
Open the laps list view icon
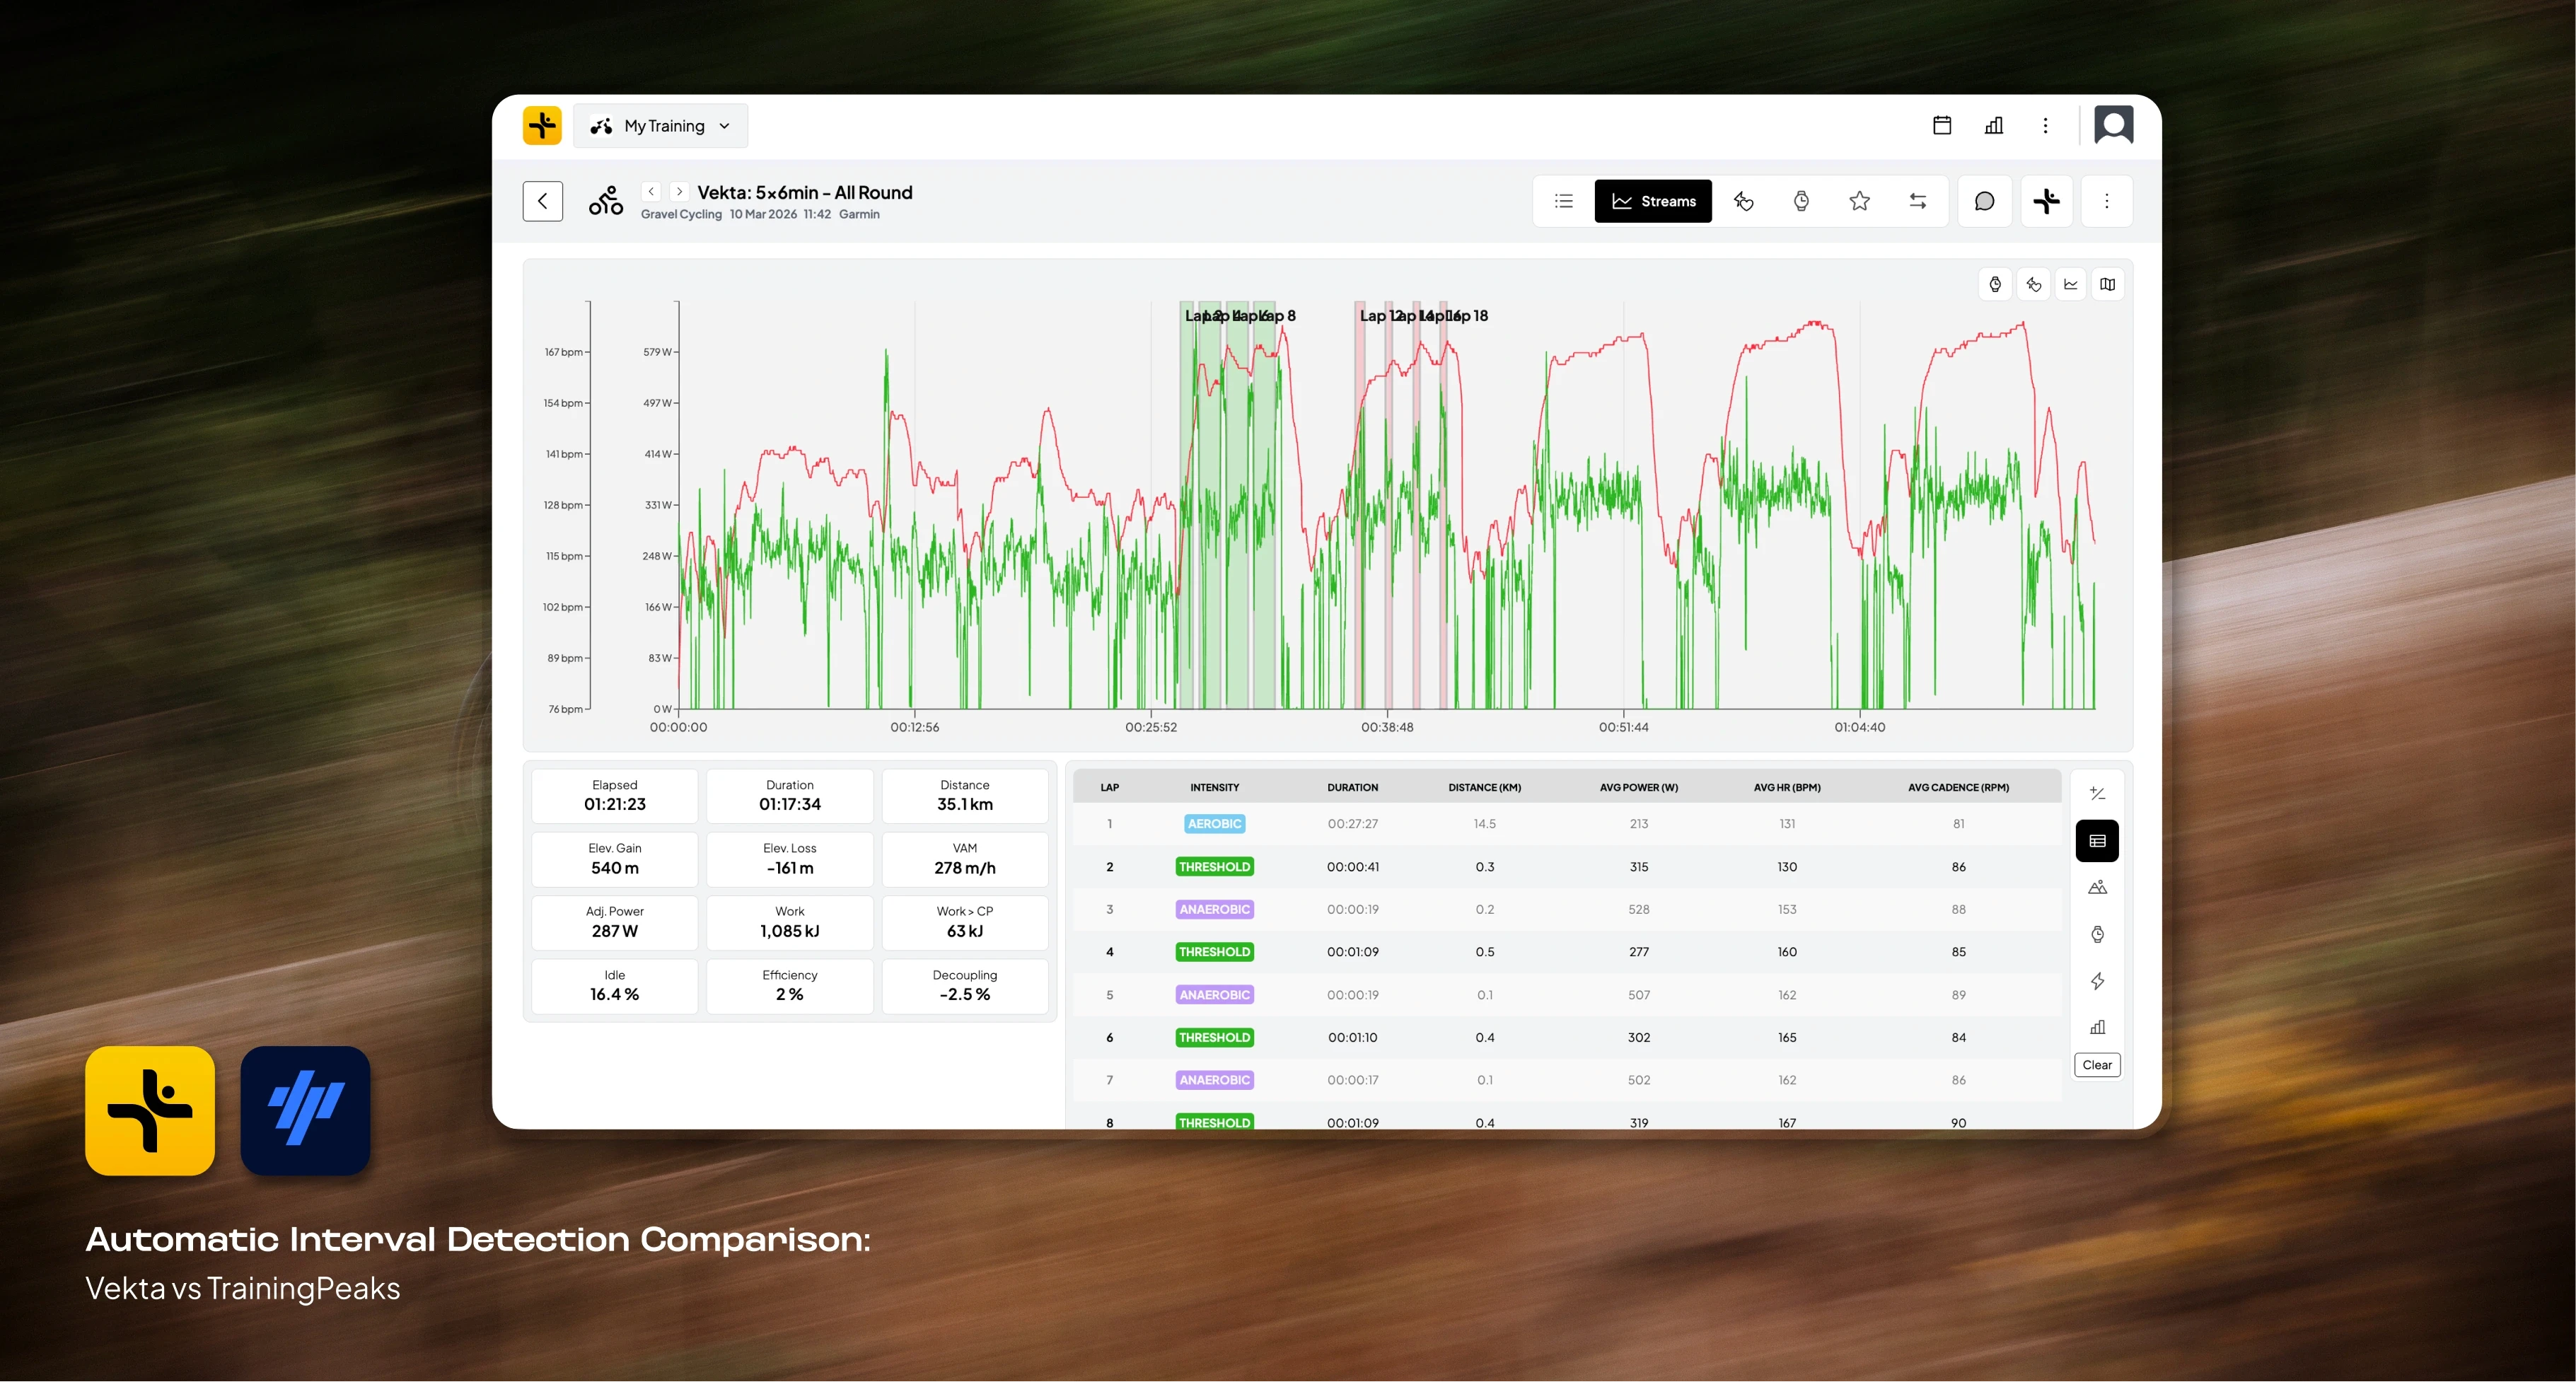[x=1563, y=201]
